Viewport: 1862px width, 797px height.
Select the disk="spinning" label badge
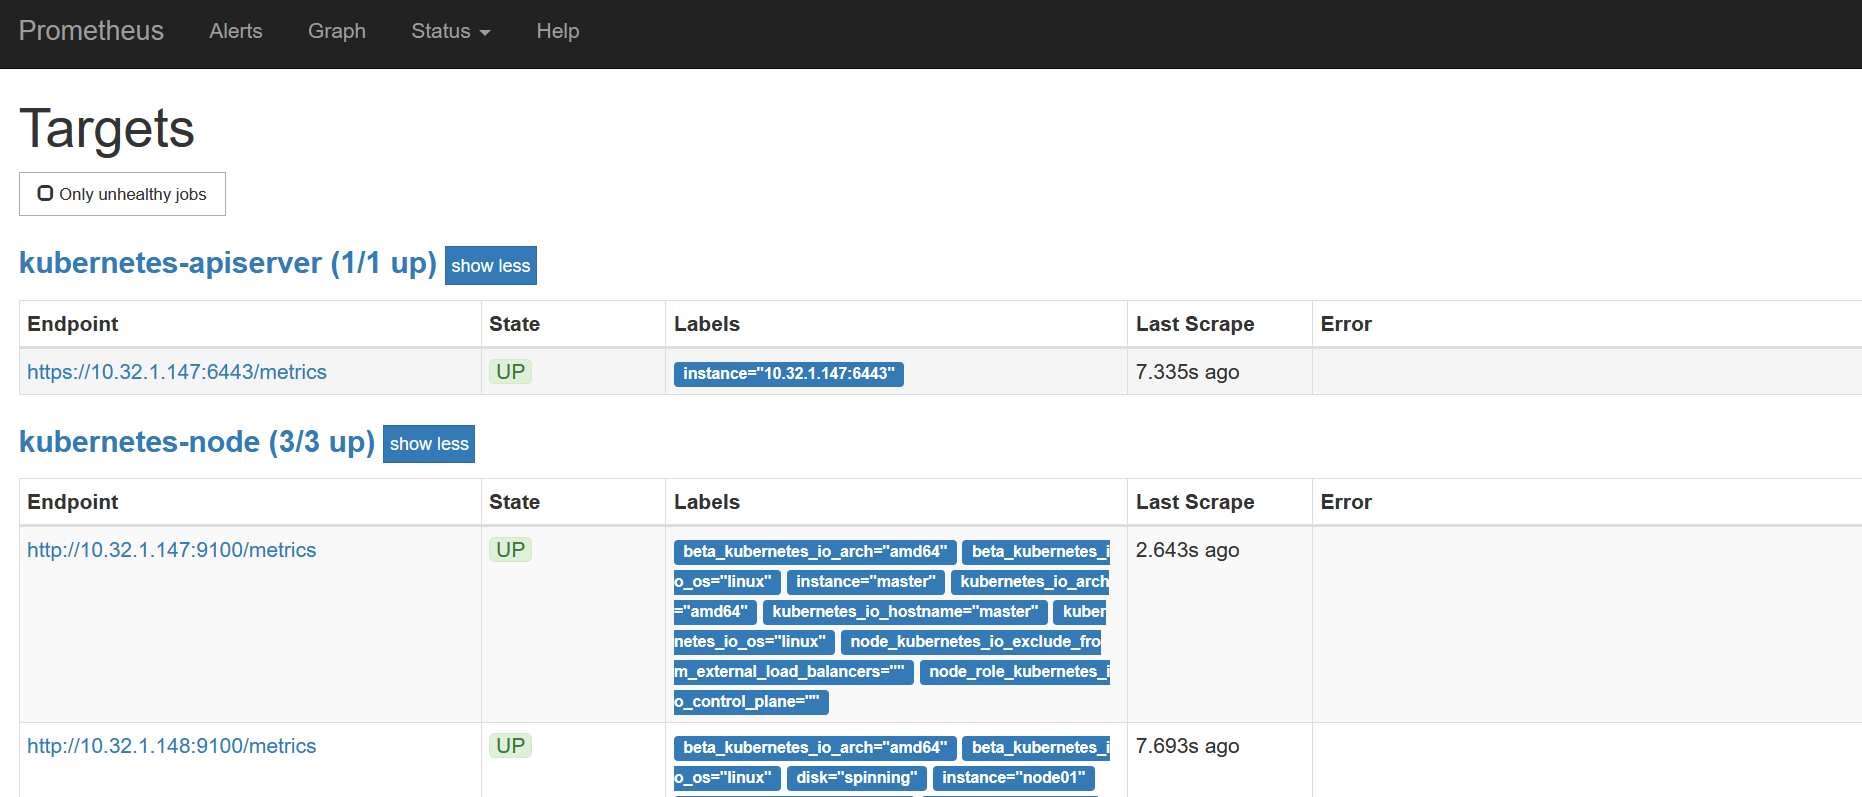tap(857, 778)
